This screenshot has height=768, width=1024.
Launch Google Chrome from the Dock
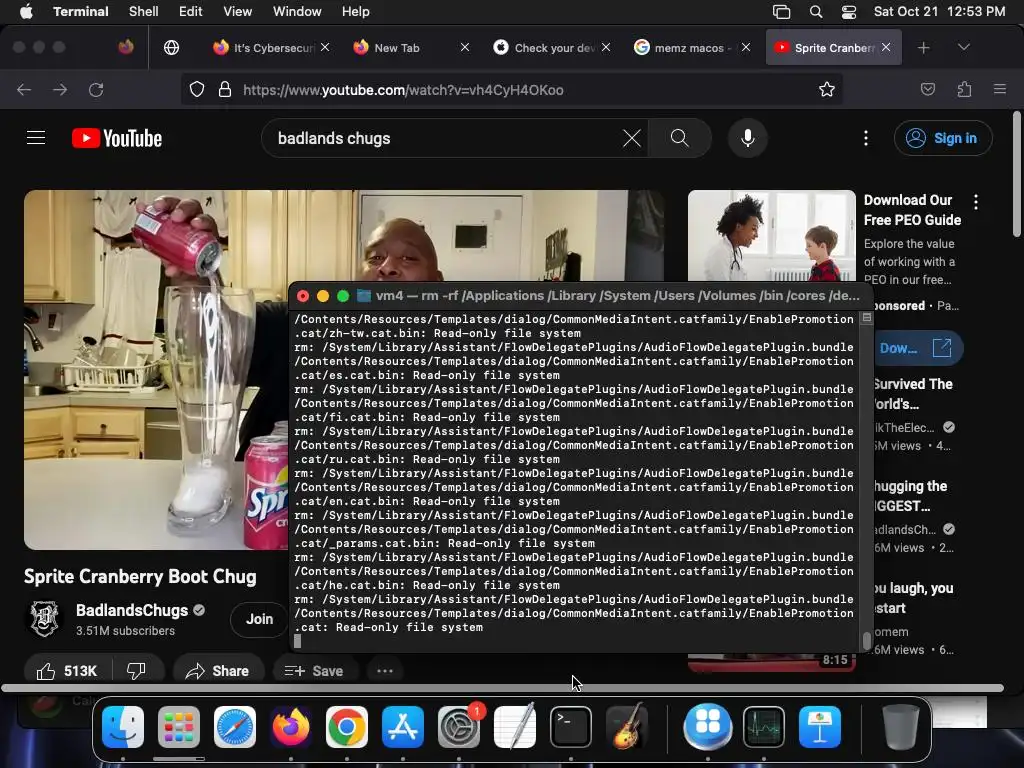pyautogui.click(x=347, y=726)
